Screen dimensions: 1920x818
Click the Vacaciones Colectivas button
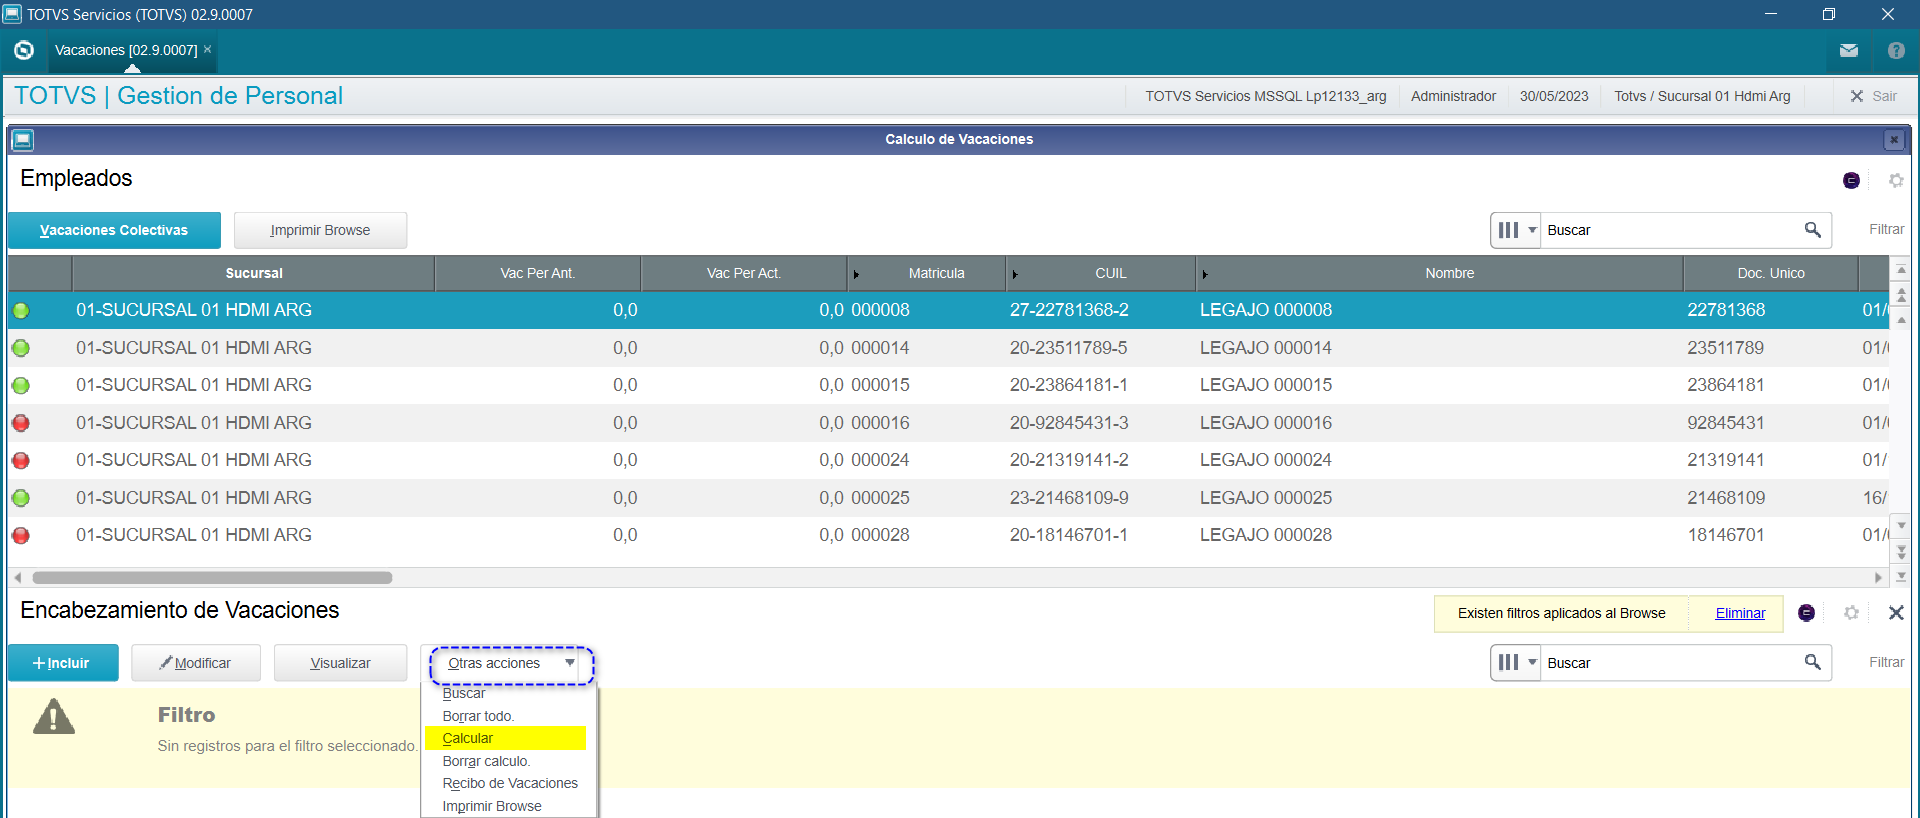[114, 230]
